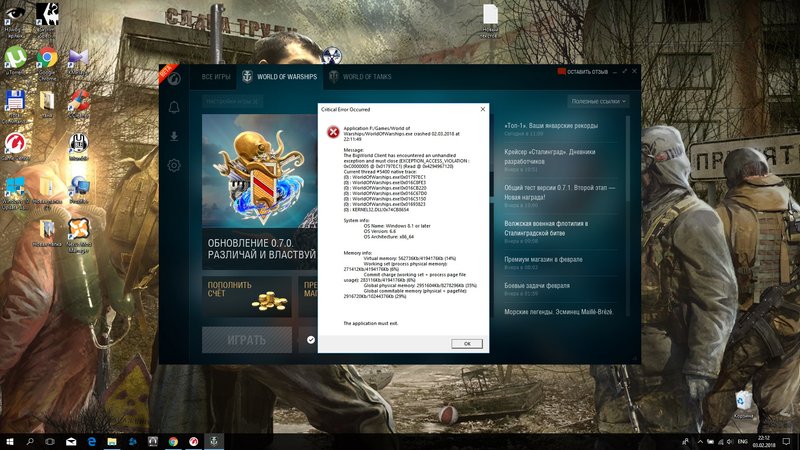The image size is (800, 450).
Task: Show hidden system tray icons
Action: [700, 441]
